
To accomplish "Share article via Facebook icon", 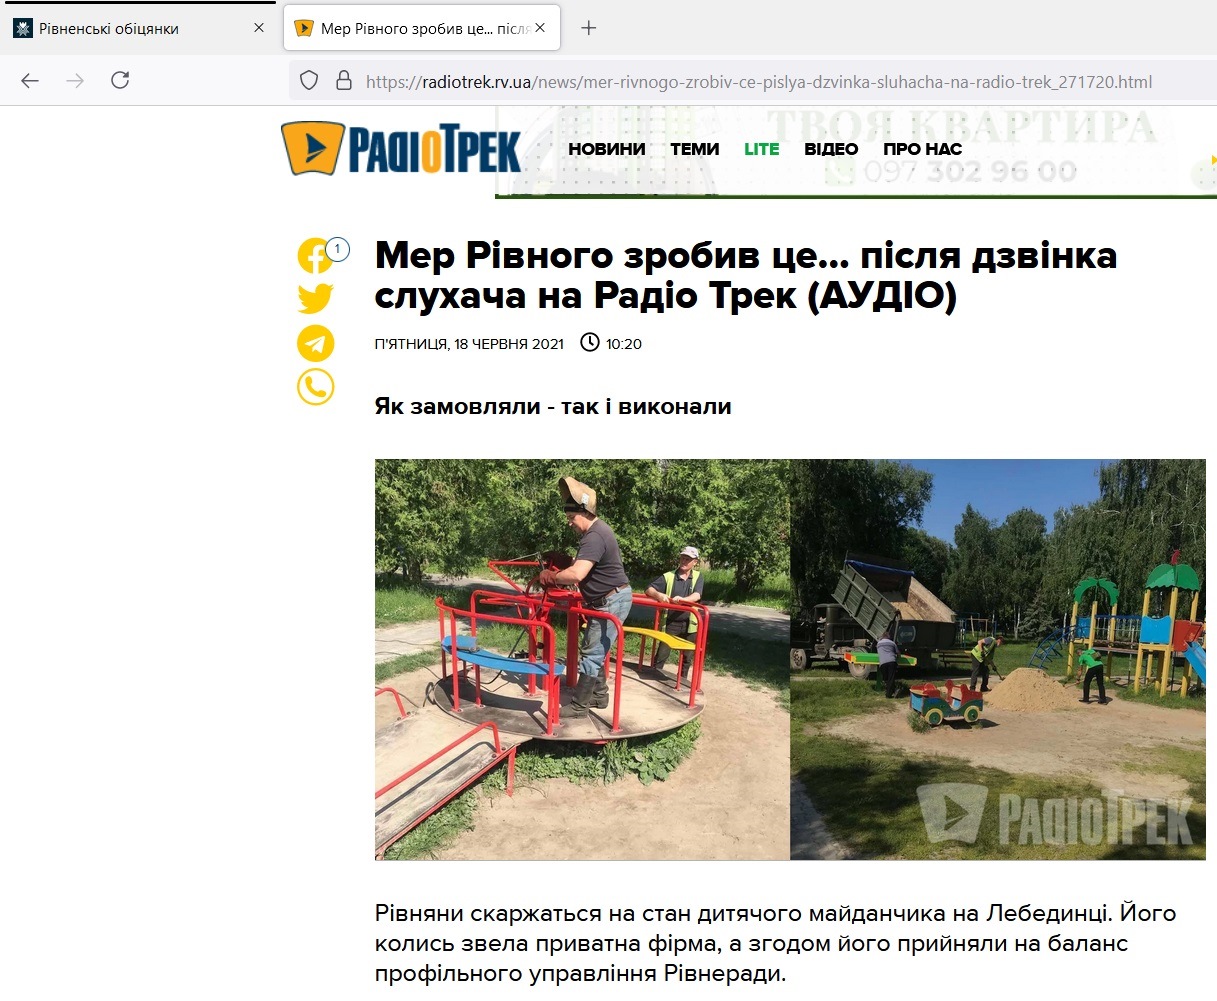I will point(315,257).
